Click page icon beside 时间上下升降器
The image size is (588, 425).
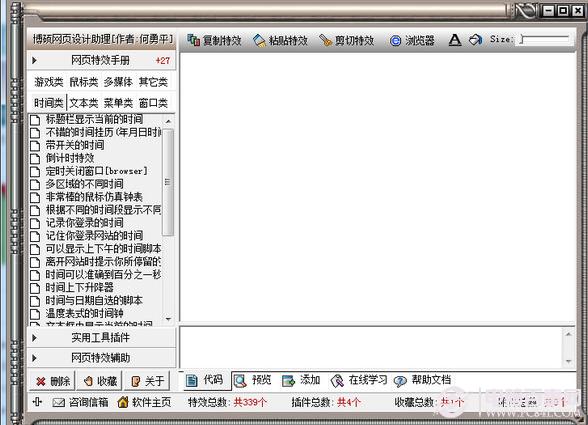(35, 288)
